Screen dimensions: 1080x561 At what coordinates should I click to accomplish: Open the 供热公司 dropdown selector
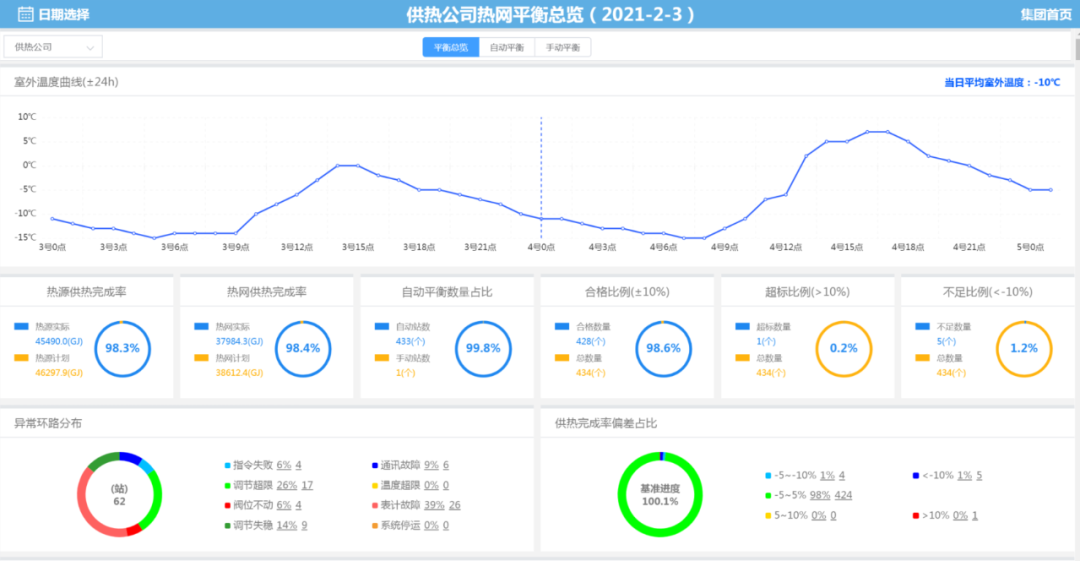point(53,47)
